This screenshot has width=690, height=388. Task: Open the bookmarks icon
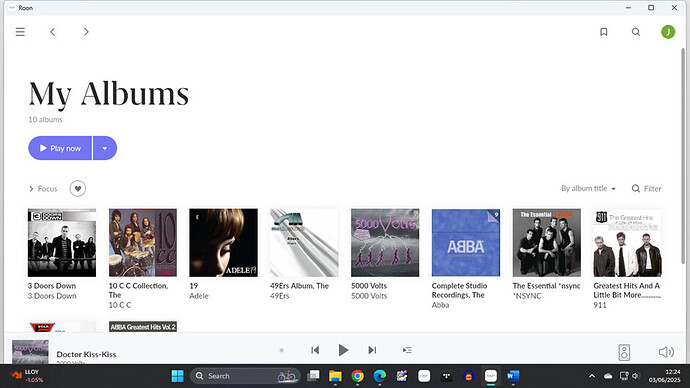coord(604,32)
